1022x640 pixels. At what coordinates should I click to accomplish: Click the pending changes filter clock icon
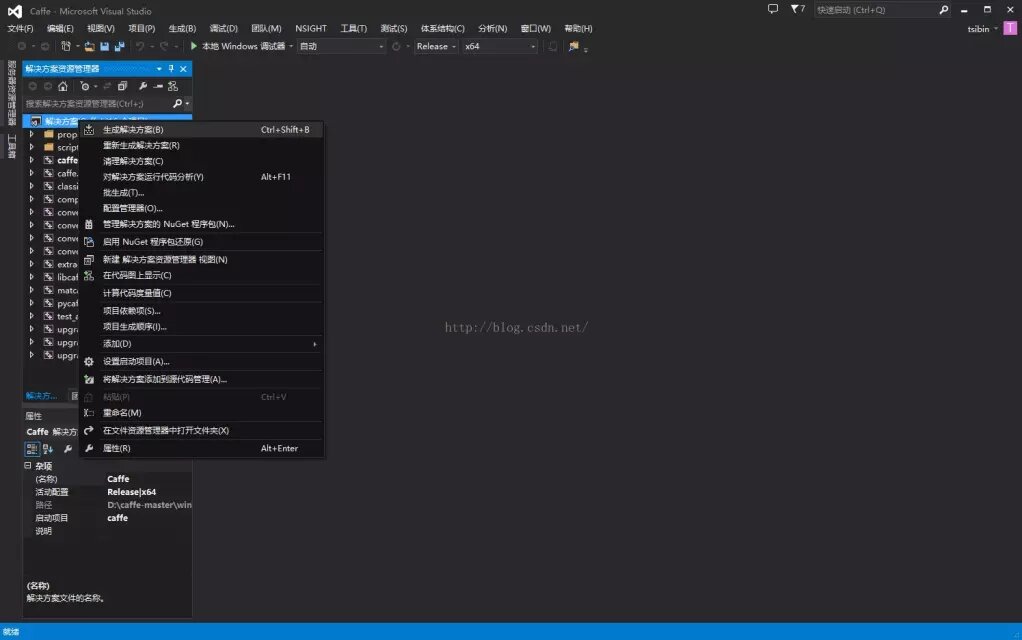[84, 86]
